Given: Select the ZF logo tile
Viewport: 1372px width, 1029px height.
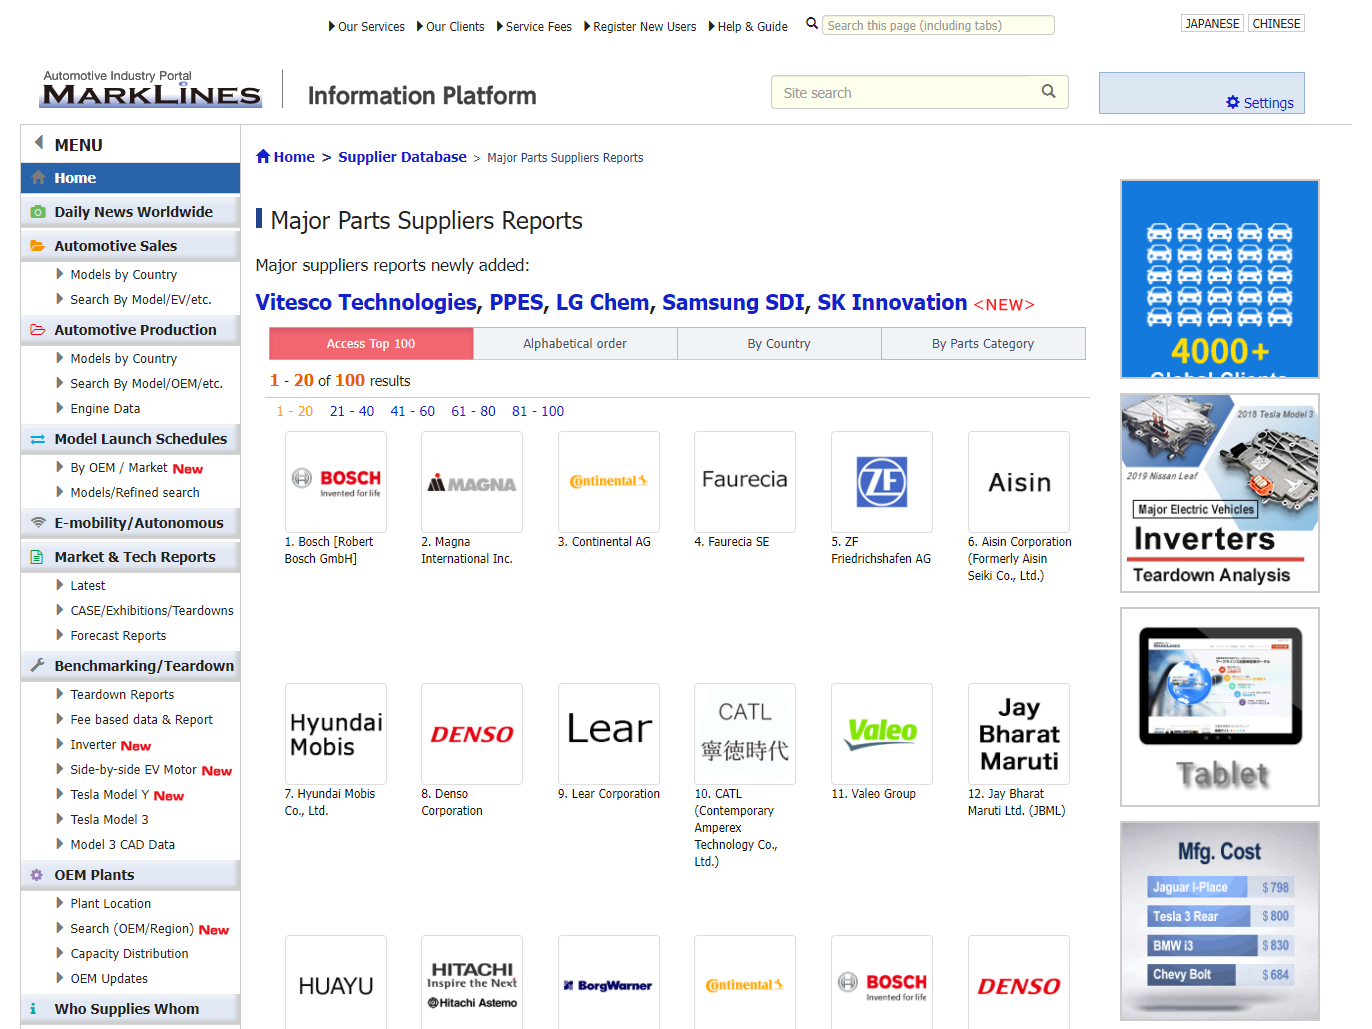Looking at the screenshot, I should 882,482.
